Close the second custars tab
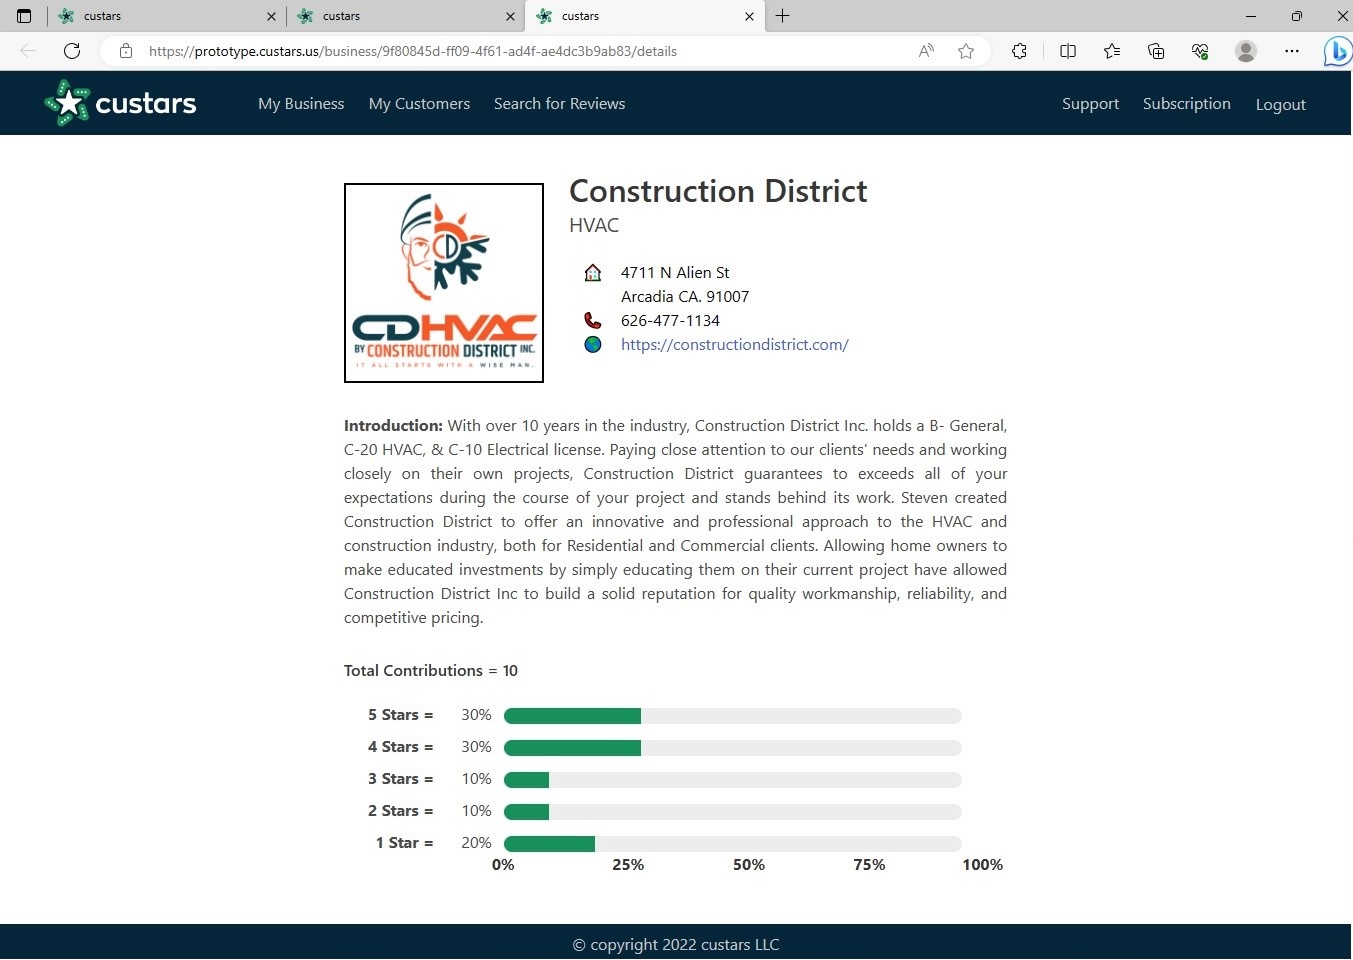The height and width of the screenshot is (960, 1353). tap(510, 16)
